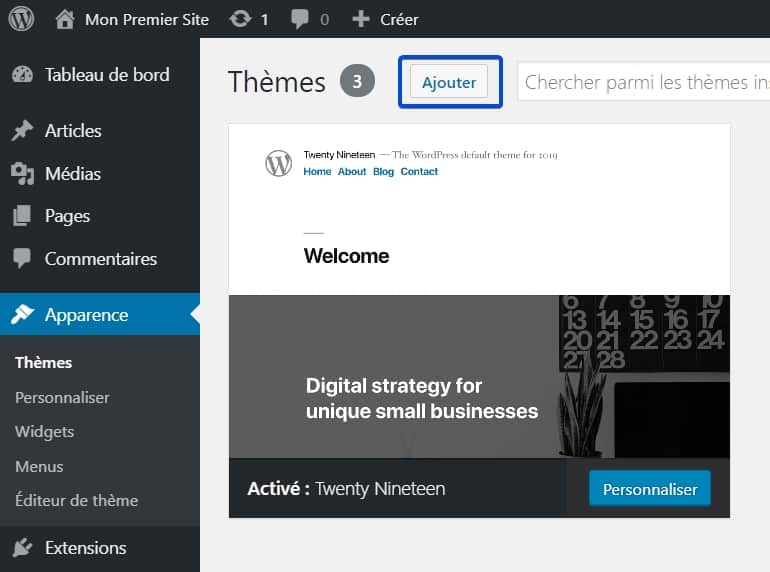Open Éditeur de thème submenu item

[x=76, y=500]
